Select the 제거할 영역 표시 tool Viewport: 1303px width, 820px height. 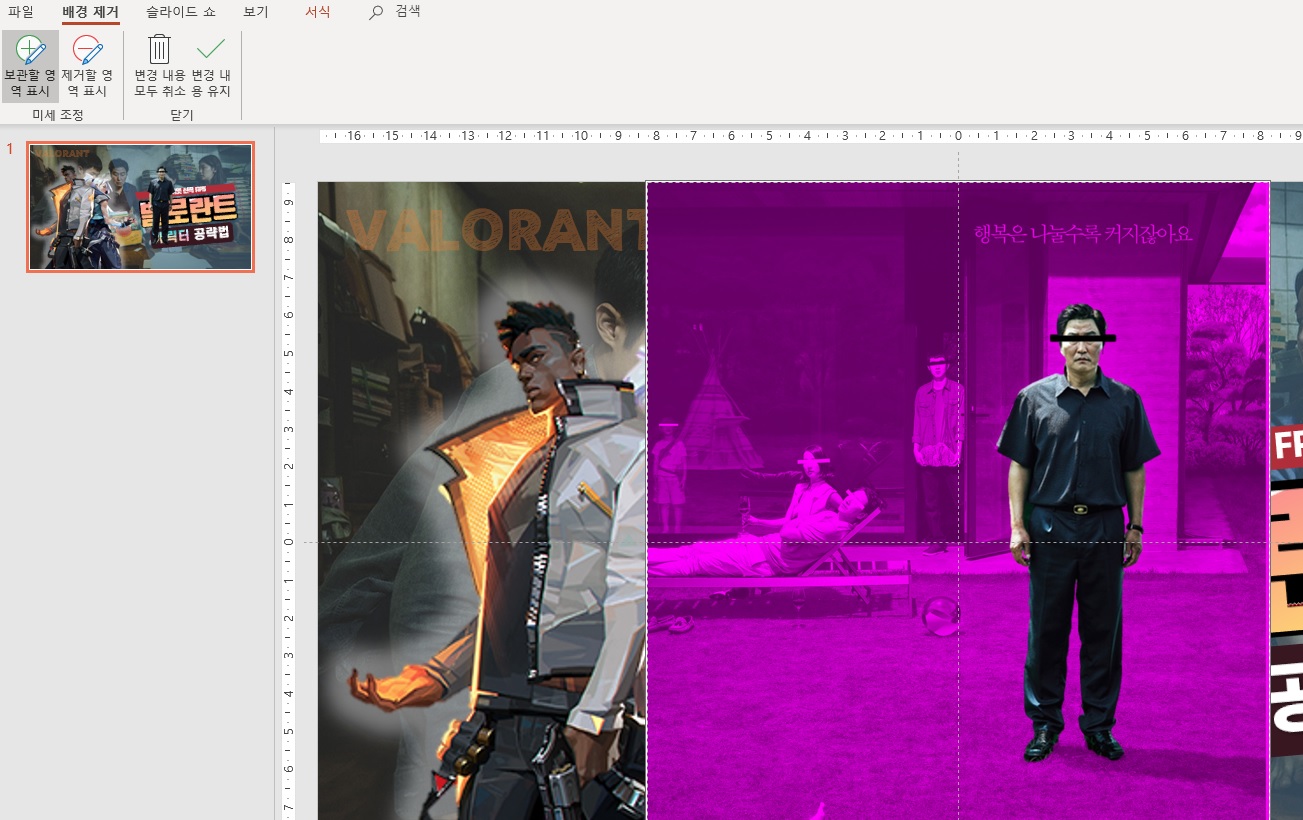pos(87,67)
